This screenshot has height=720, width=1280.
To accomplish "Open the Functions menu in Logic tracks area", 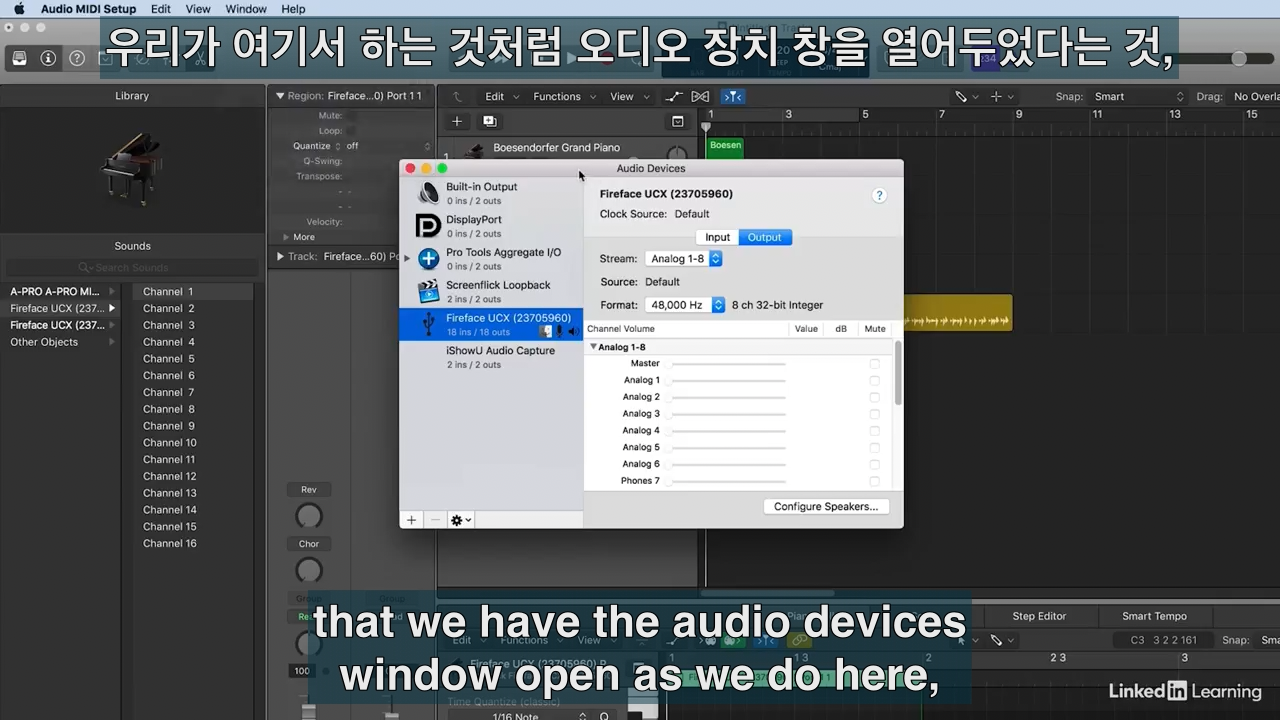I will tap(563, 97).
